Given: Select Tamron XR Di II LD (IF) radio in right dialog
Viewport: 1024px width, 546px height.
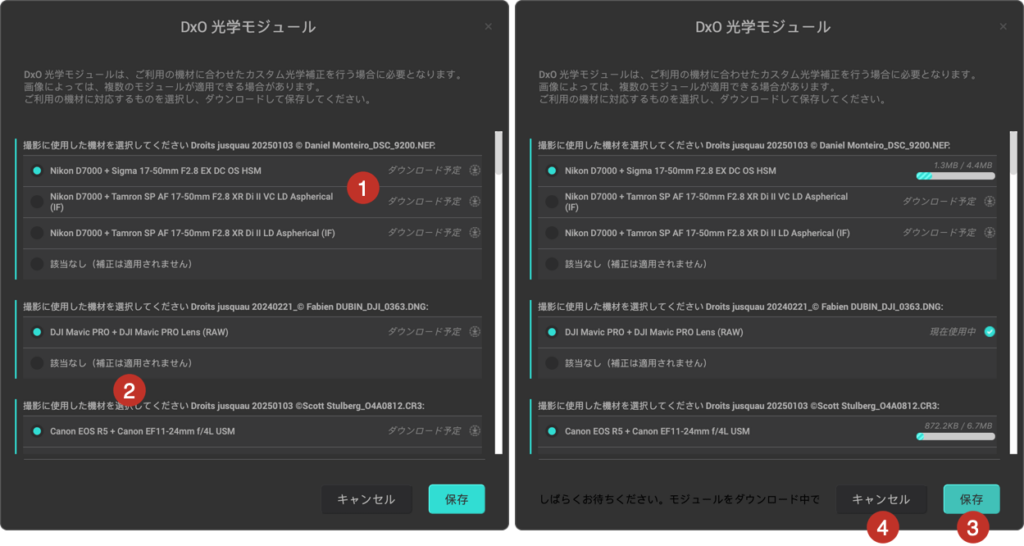Looking at the screenshot, I should (x=552, y=233).
